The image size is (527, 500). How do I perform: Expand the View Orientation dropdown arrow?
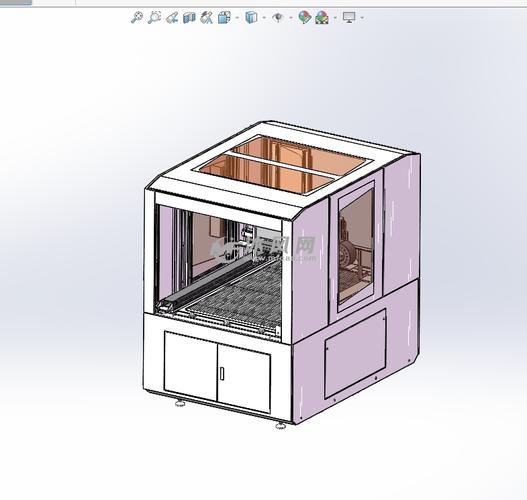coord(238,17)
